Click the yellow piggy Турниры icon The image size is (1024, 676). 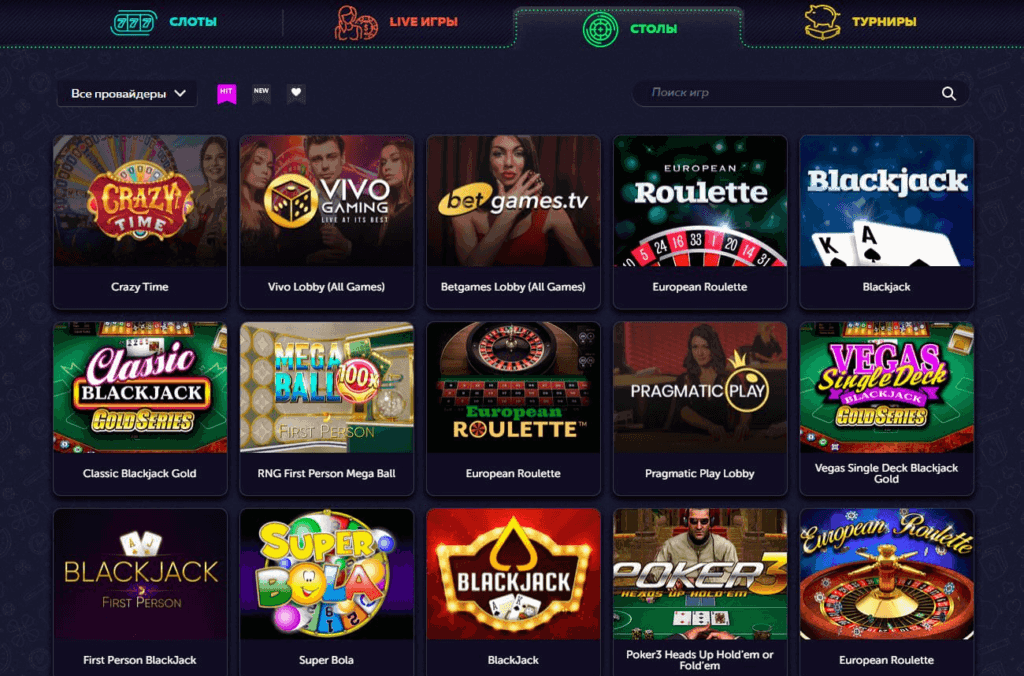pos(822,22)
